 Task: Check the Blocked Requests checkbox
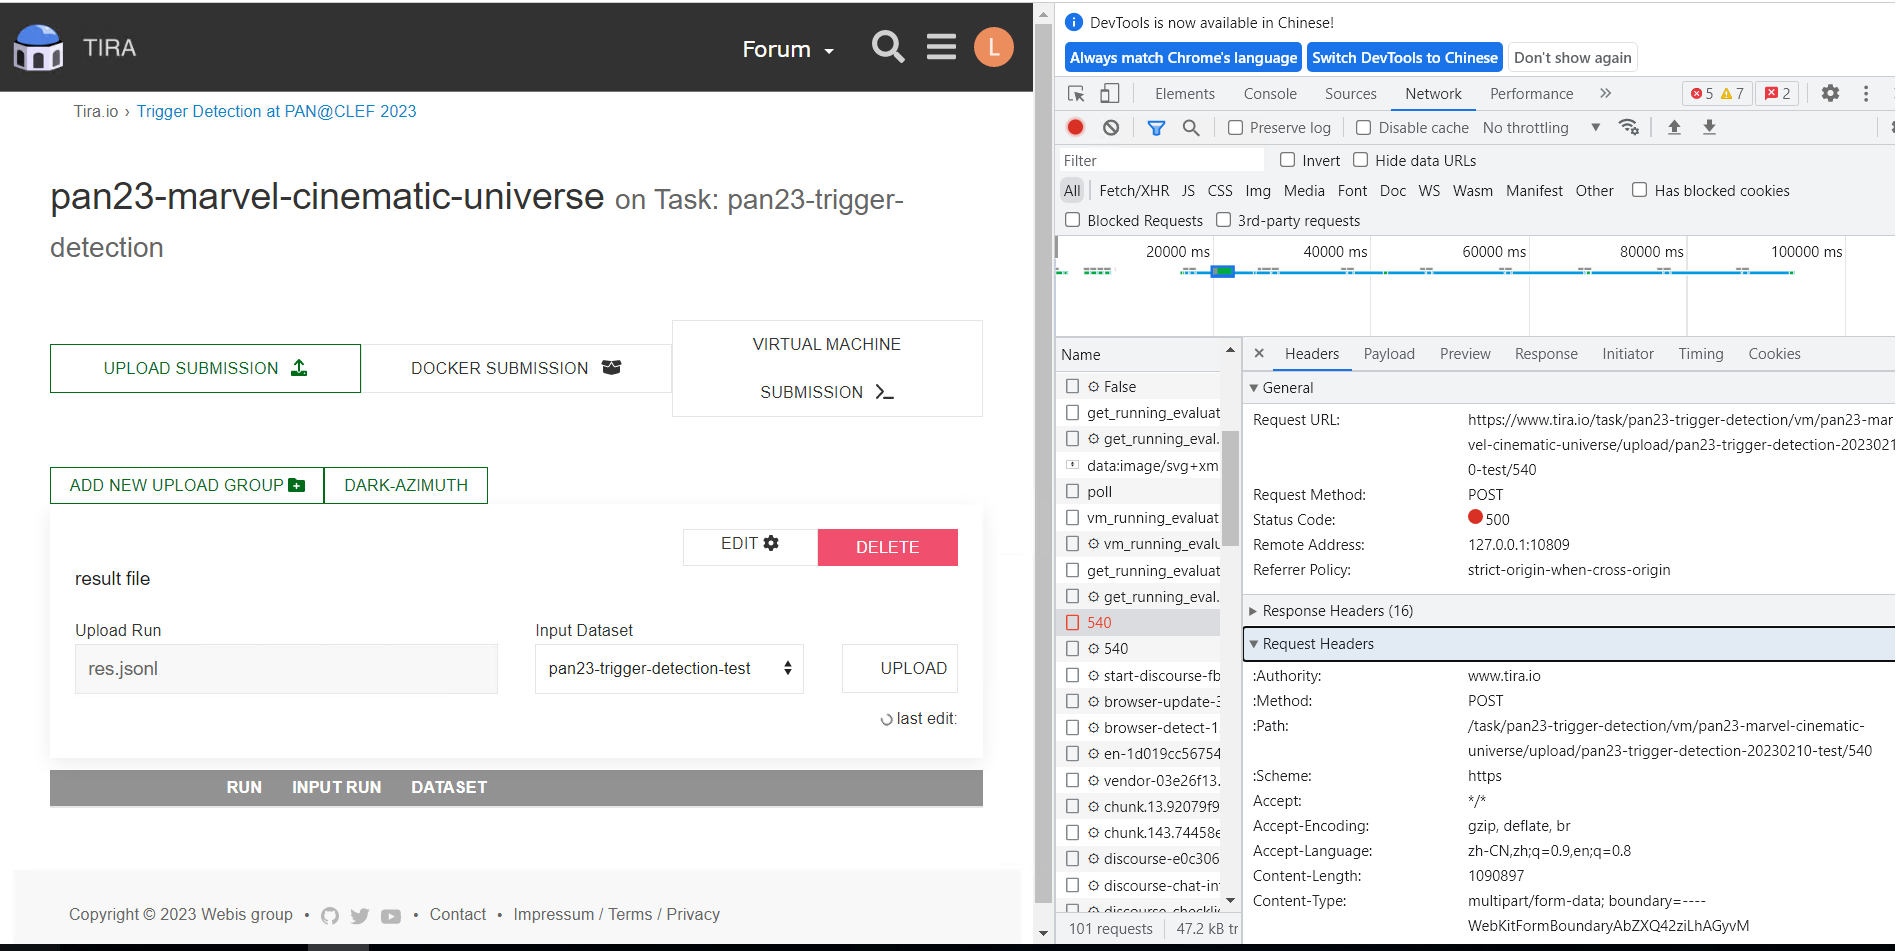pos(1073,220)
